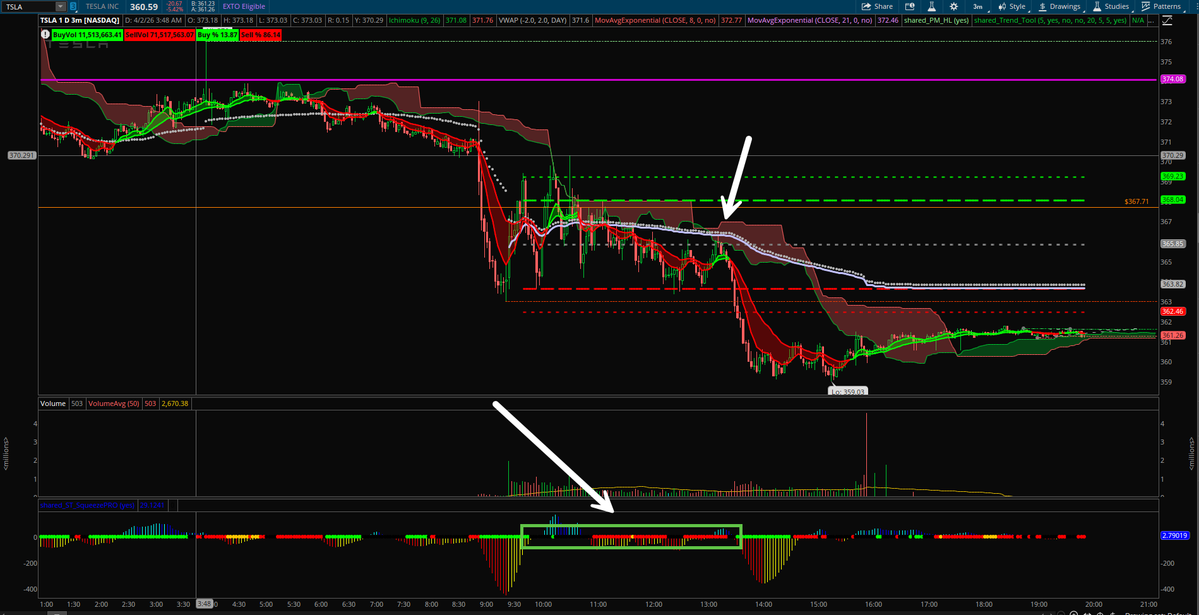Click the EXTO Eligible label
The width and height of the screenshot is (1199, 615).
click(x=245, y=6)
